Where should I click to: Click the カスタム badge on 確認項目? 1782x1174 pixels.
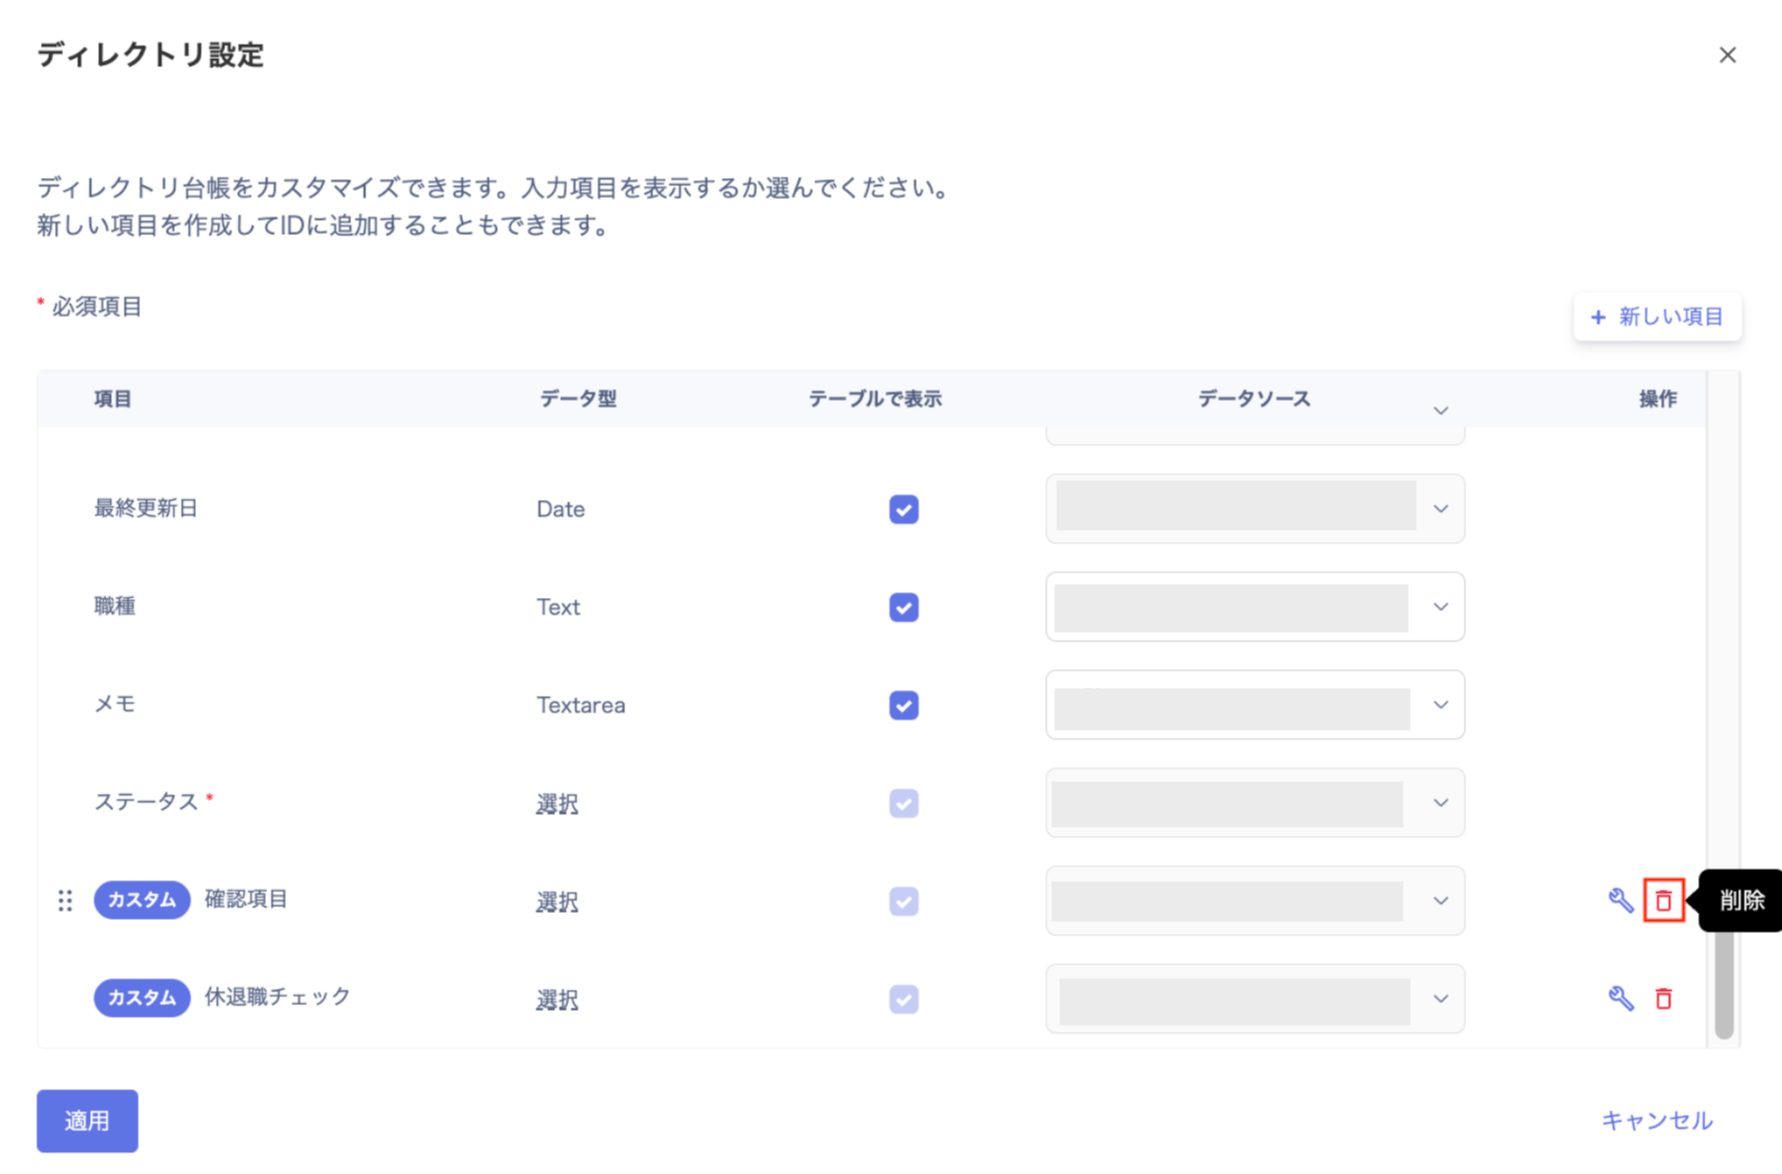142,900
